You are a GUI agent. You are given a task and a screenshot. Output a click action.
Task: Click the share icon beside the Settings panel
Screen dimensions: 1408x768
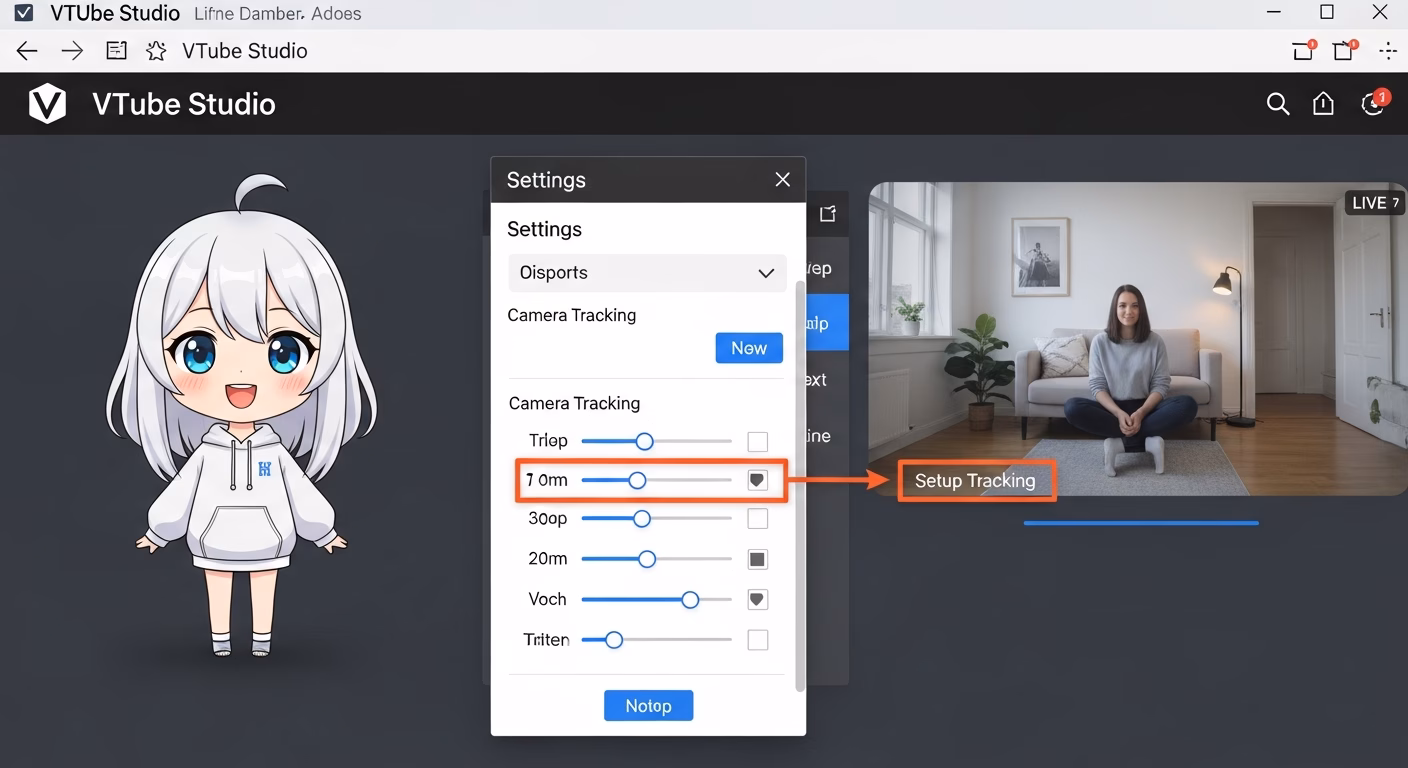(x=827, y=213)
